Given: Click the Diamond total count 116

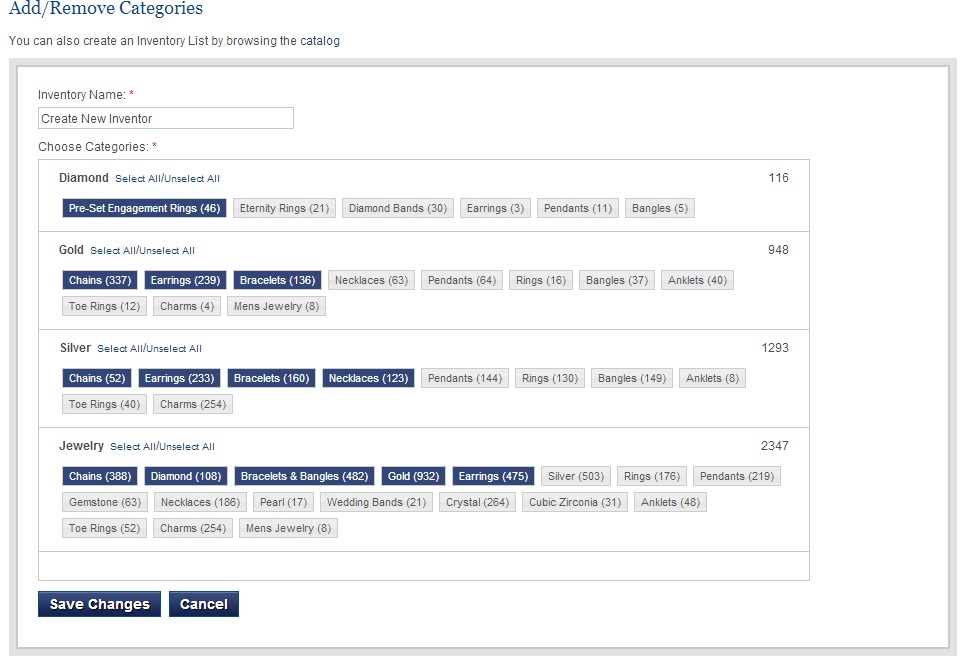Looking at the screenshot, I should coord(778,178).
